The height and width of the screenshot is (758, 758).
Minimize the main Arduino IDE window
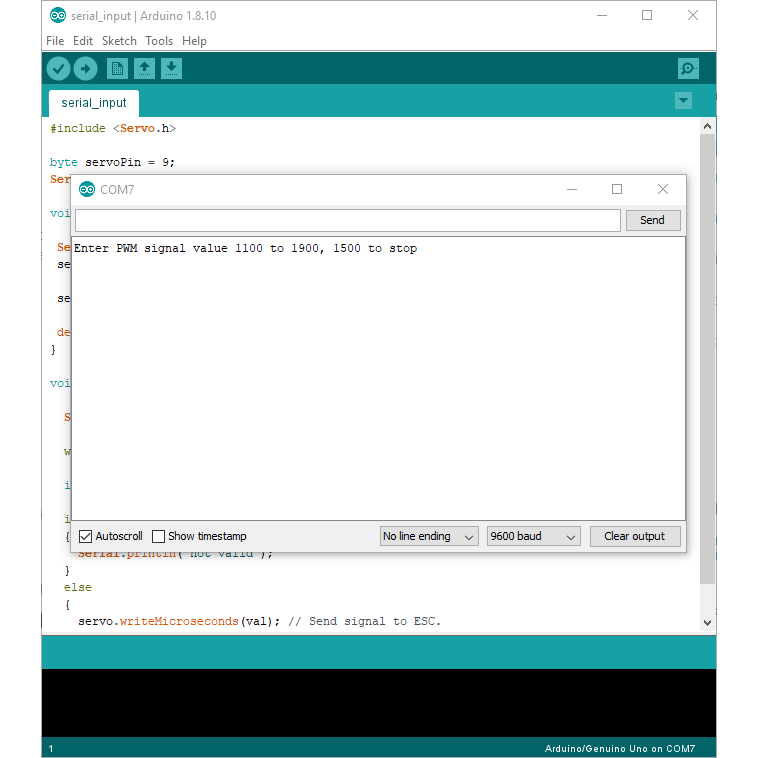click(602, 15)
